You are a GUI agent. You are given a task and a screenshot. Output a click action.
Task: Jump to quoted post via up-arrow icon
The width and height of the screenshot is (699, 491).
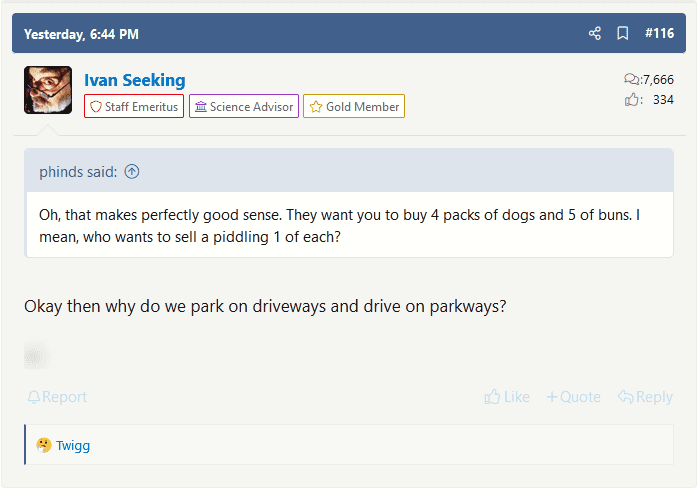(x=132, y=172)
